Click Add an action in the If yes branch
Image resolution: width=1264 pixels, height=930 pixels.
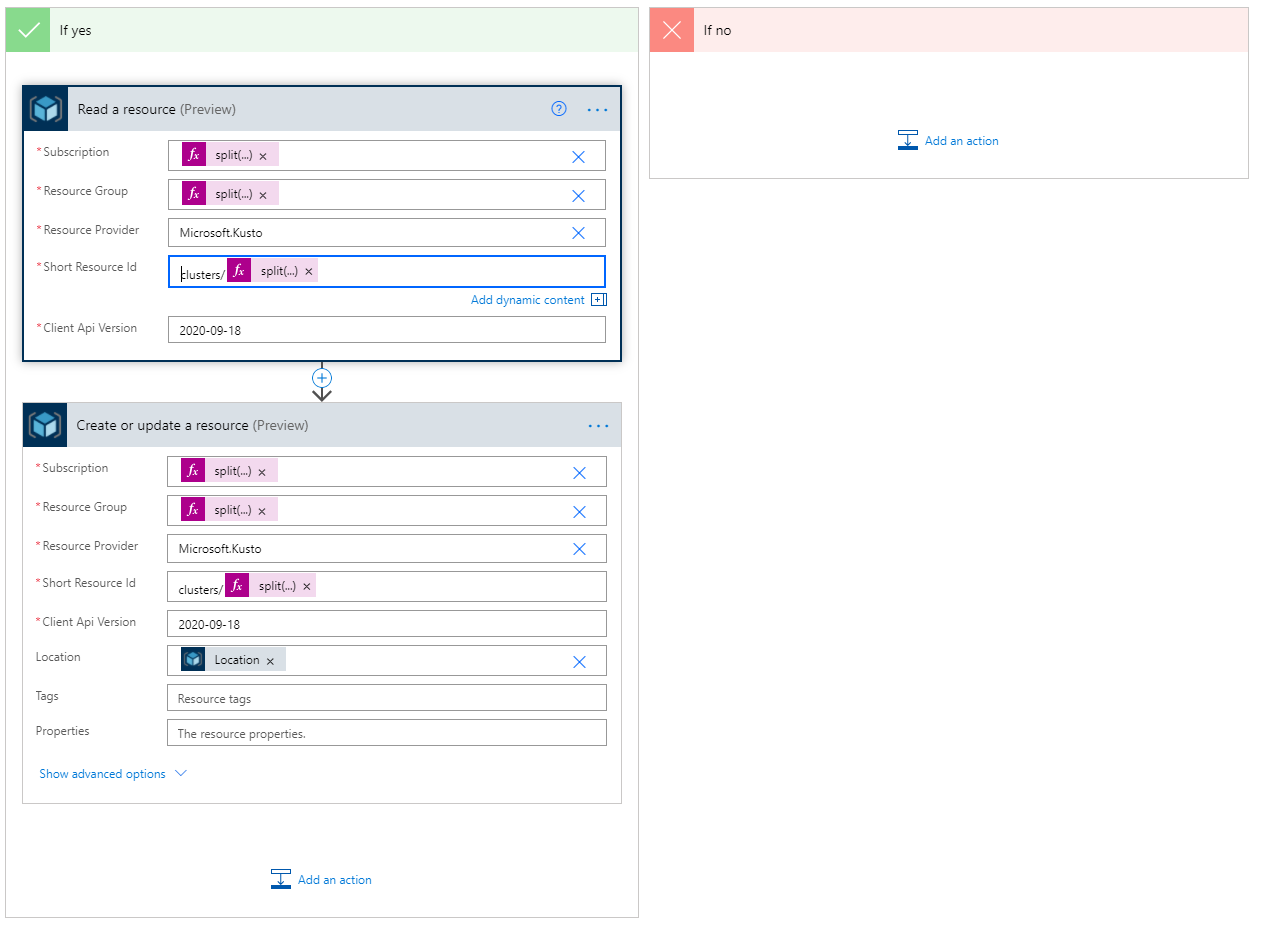click(x=333, y=879)
